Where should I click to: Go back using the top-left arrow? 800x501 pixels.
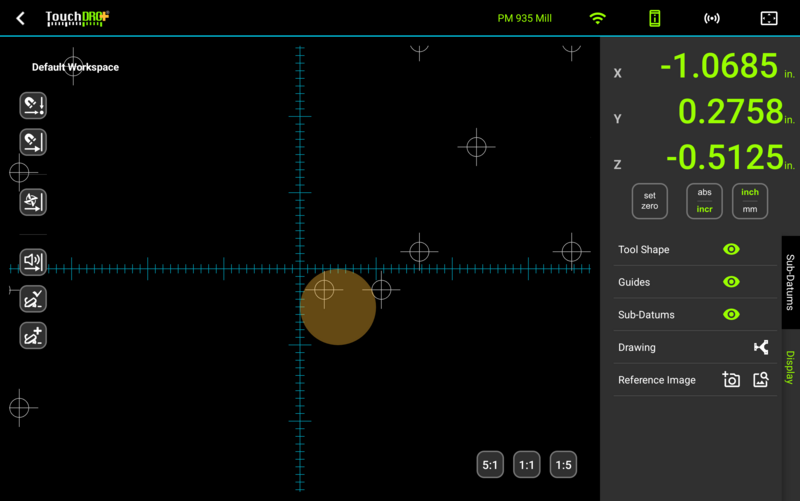pos(20,18)
